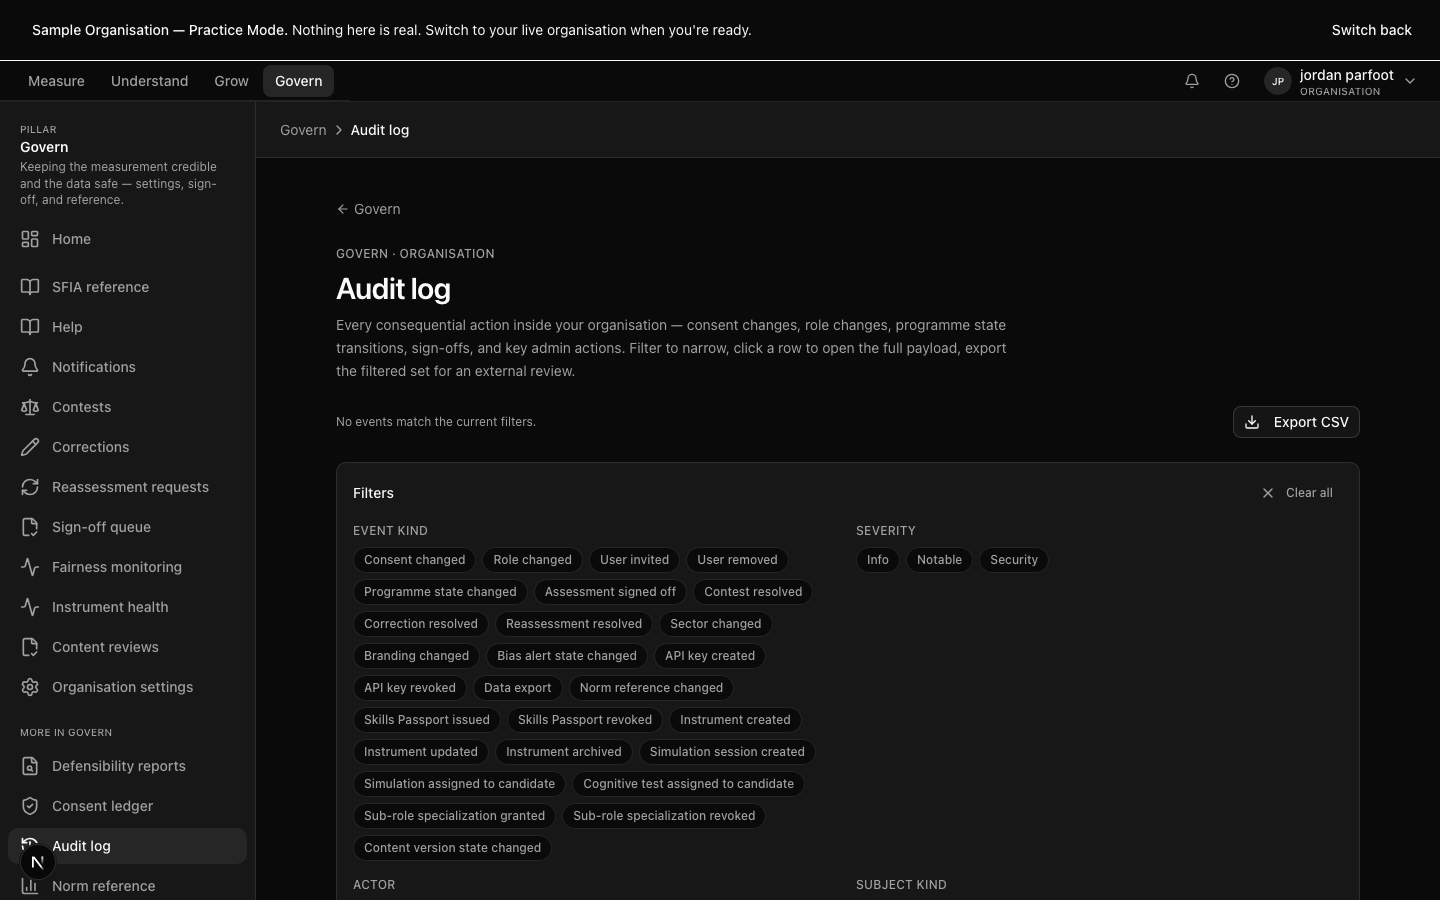Toggle the Info severity chip
This screenshot has height=900, width=1440.
[878, 560]
